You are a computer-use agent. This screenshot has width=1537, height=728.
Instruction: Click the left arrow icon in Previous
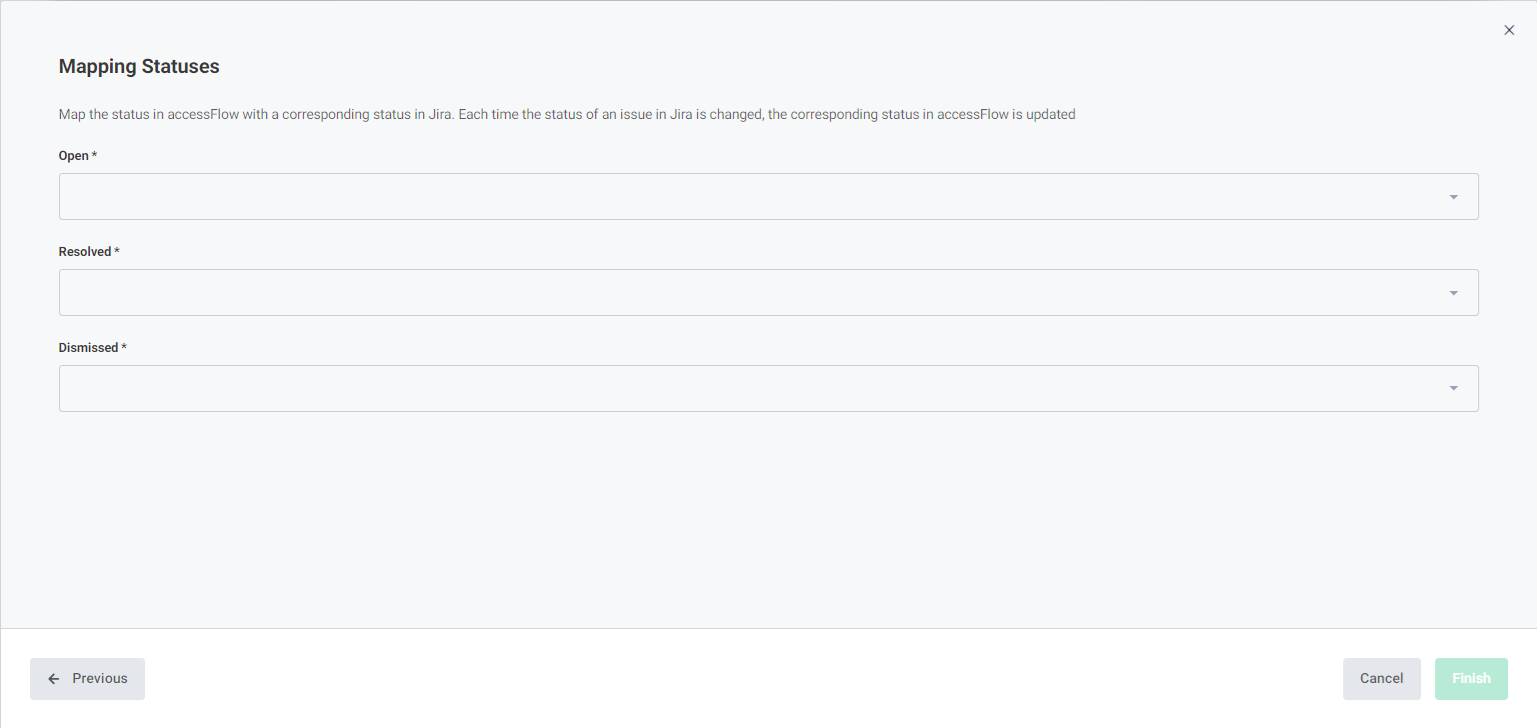(x=54, y=679)
